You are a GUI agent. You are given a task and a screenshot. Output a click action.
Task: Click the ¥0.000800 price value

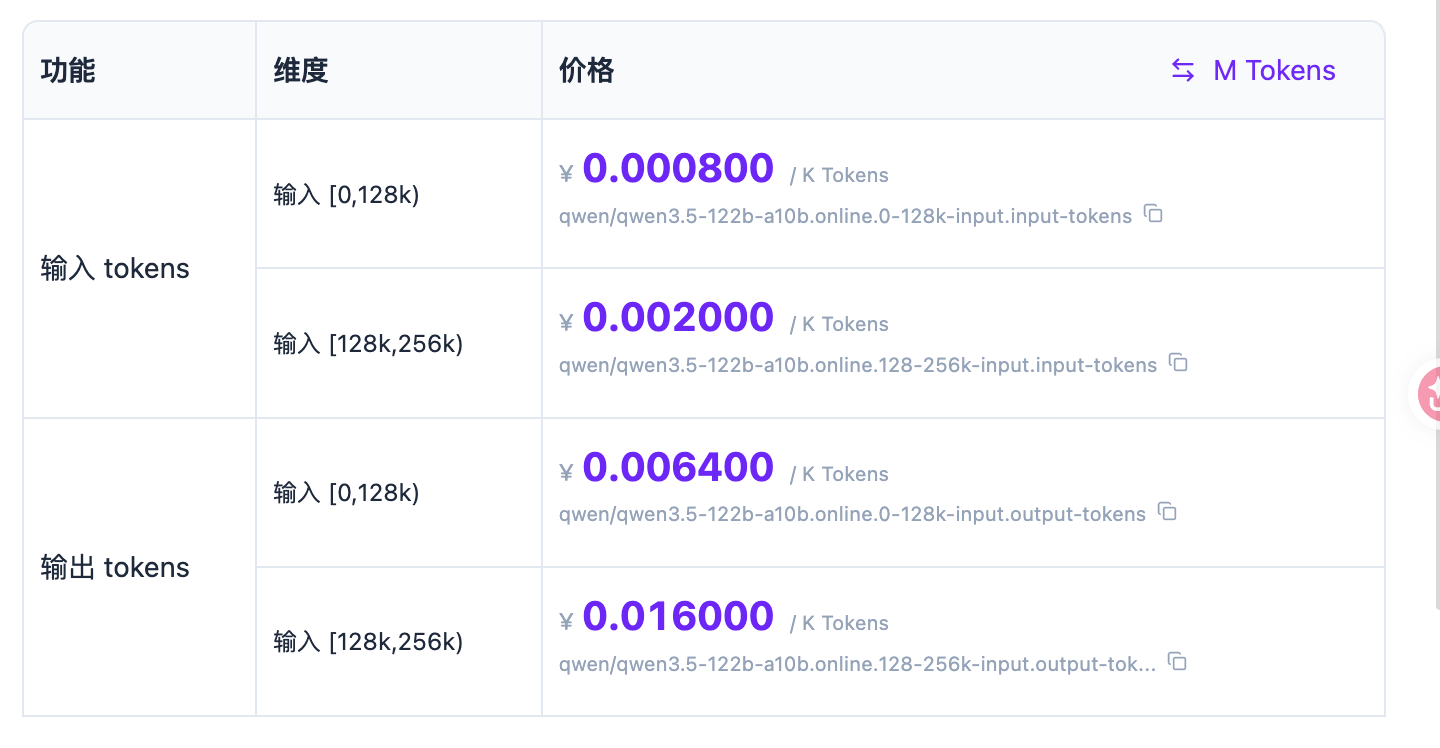tap(677, 168)
